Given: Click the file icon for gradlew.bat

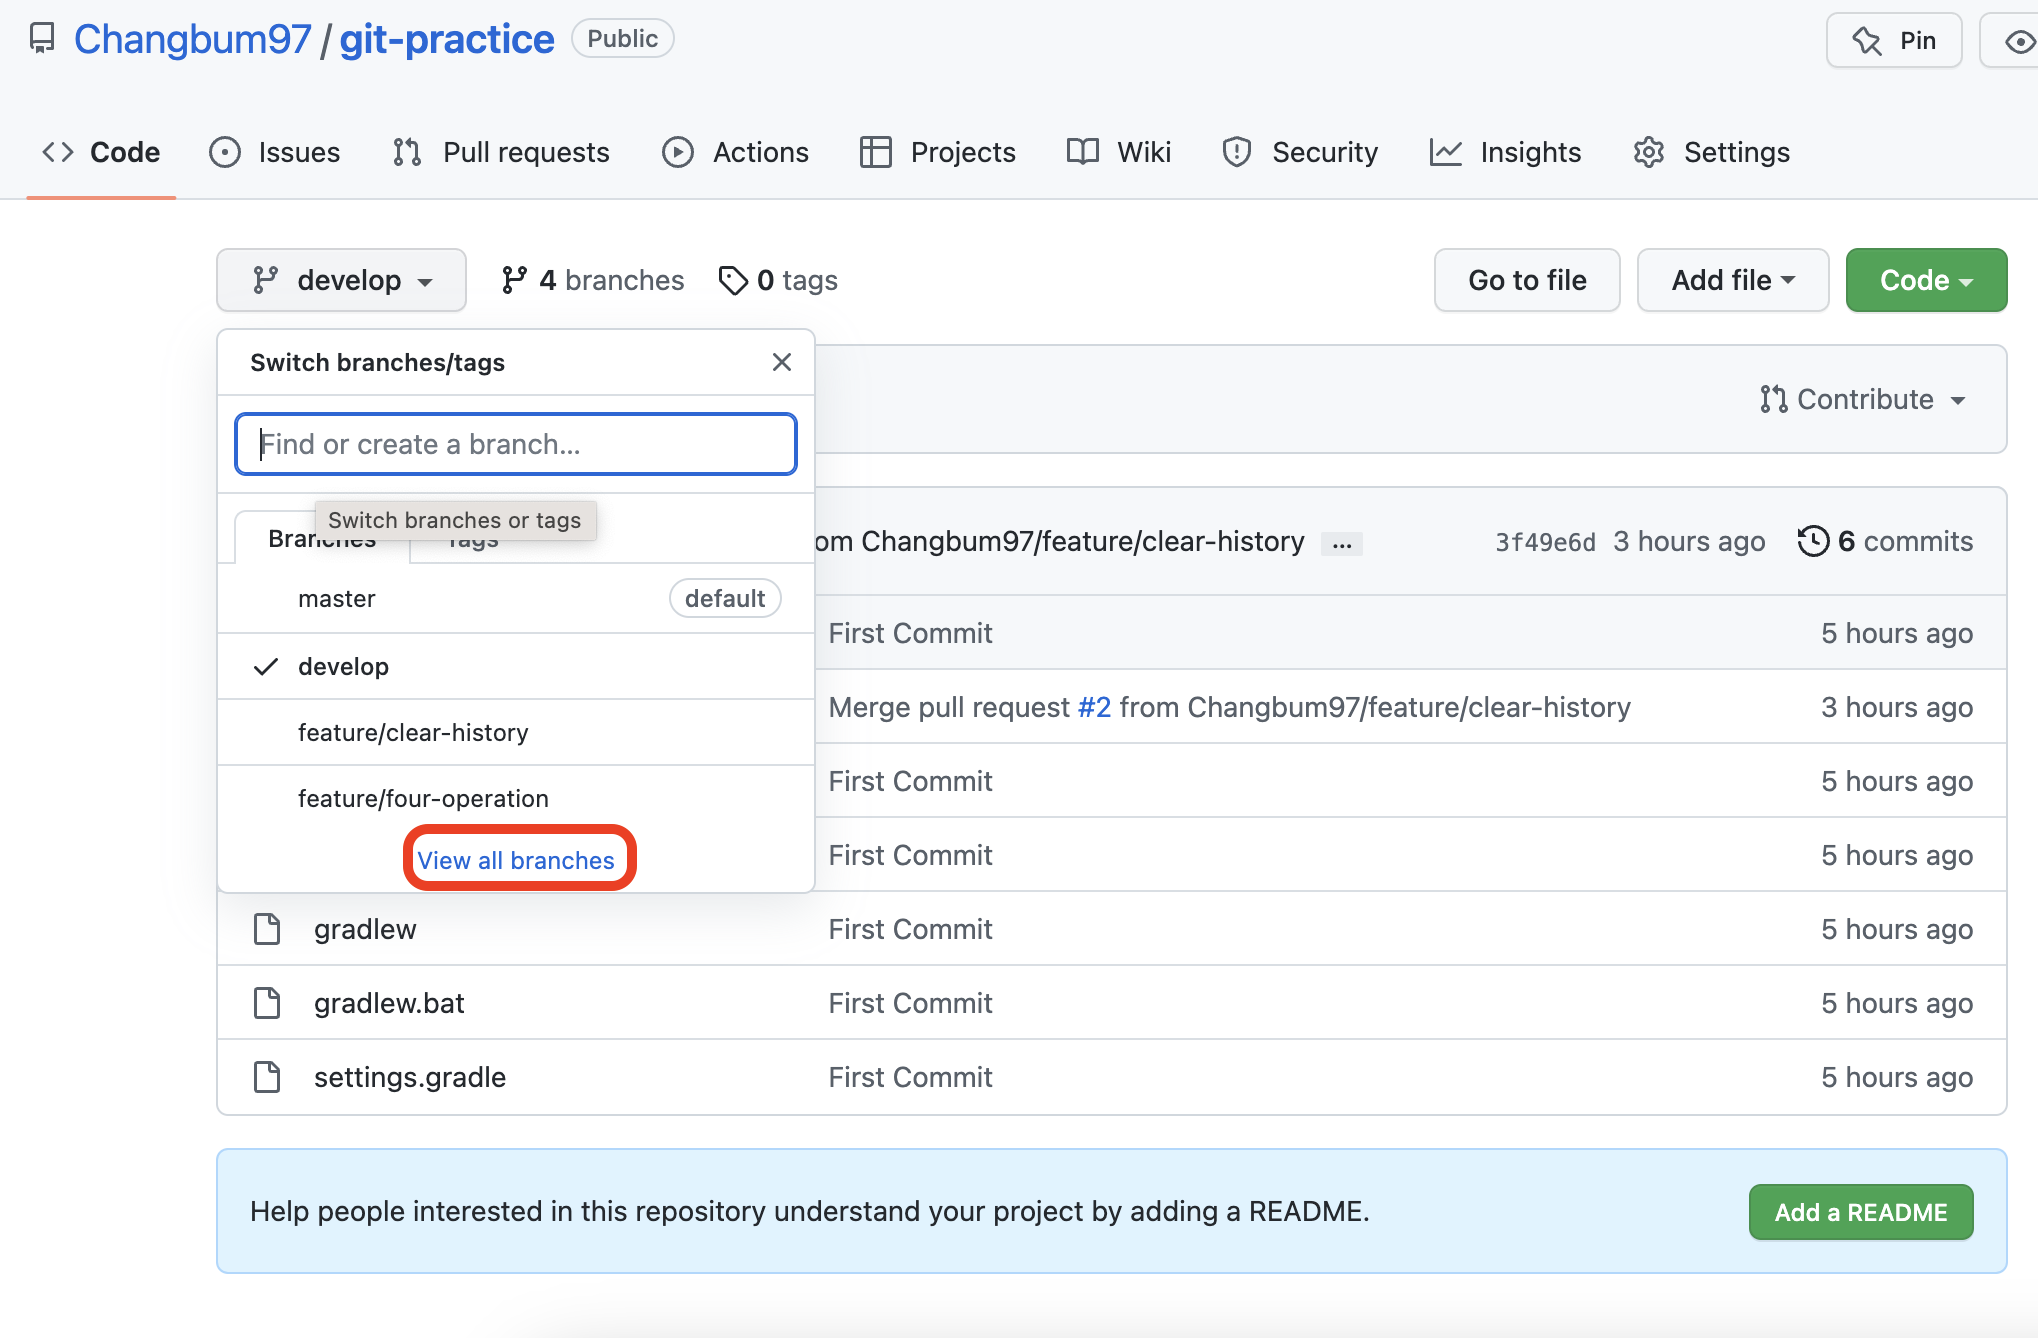Looking at the screenshot, I should [x=267, y=1003].
